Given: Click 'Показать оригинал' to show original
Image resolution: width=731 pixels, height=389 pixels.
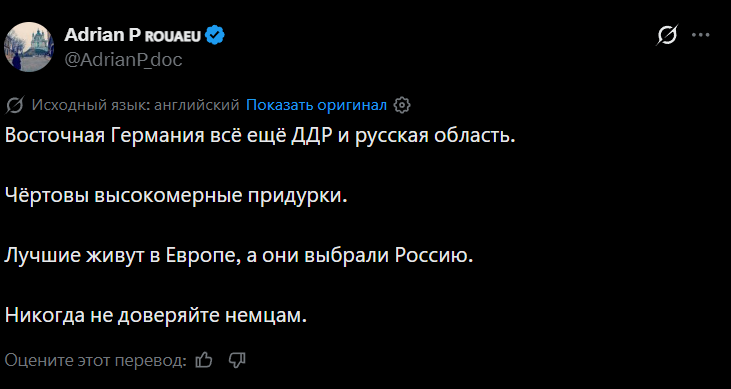Looking at the screenshot, I should click(x=316, y=105).
